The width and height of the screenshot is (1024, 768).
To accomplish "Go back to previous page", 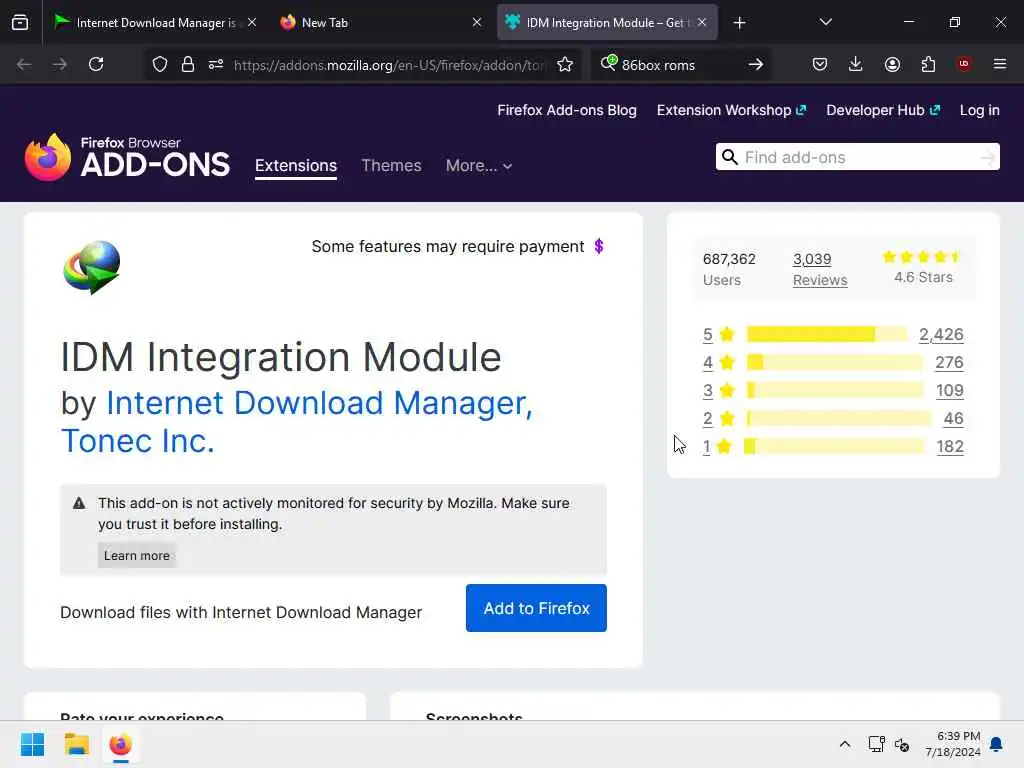I will (x=24, y=65).
